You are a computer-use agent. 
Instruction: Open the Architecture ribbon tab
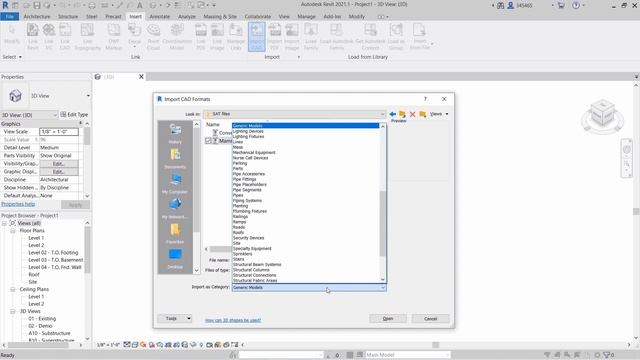click(x=37, y=16)
